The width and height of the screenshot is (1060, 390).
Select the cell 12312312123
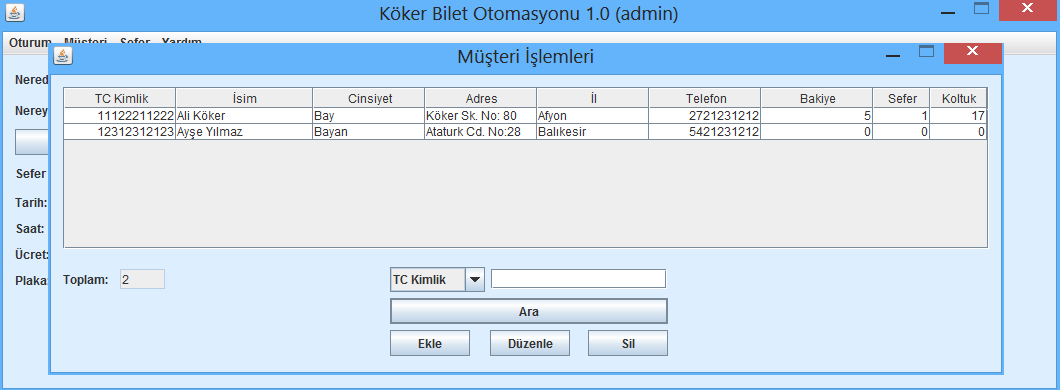click(120, 132)
